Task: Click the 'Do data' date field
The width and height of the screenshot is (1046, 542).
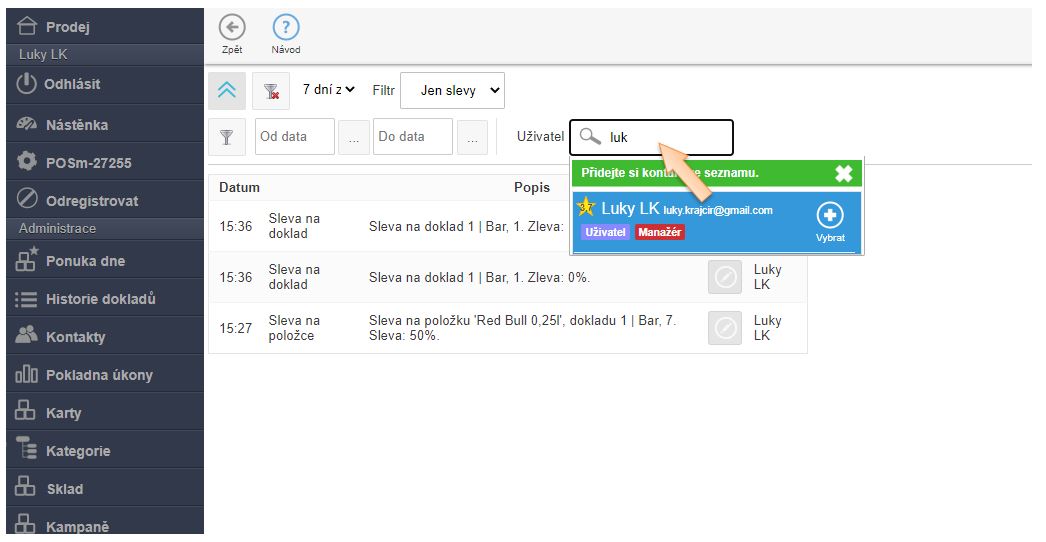Action: (x=412, y=137)
